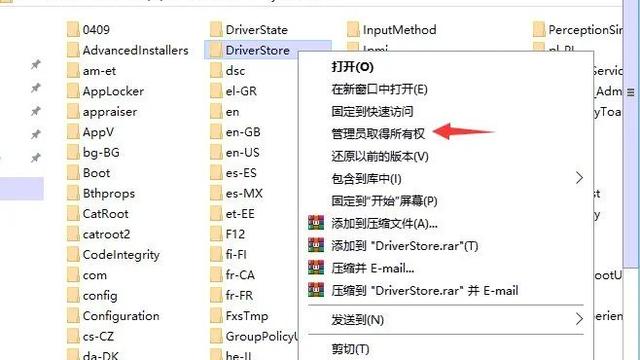The image size is (640, 360).
Task: Select the F12 folder name
Action: click(235, 234)
